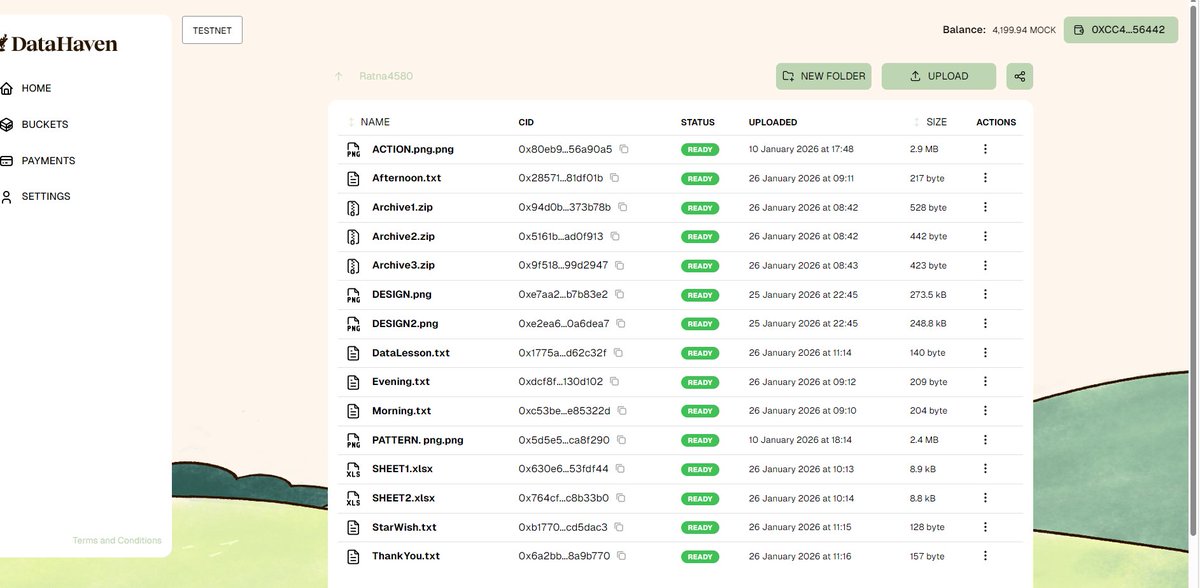
Task: Click the XLS file icon of SHEET2.xlsx
Action: (x=353, y=499)
